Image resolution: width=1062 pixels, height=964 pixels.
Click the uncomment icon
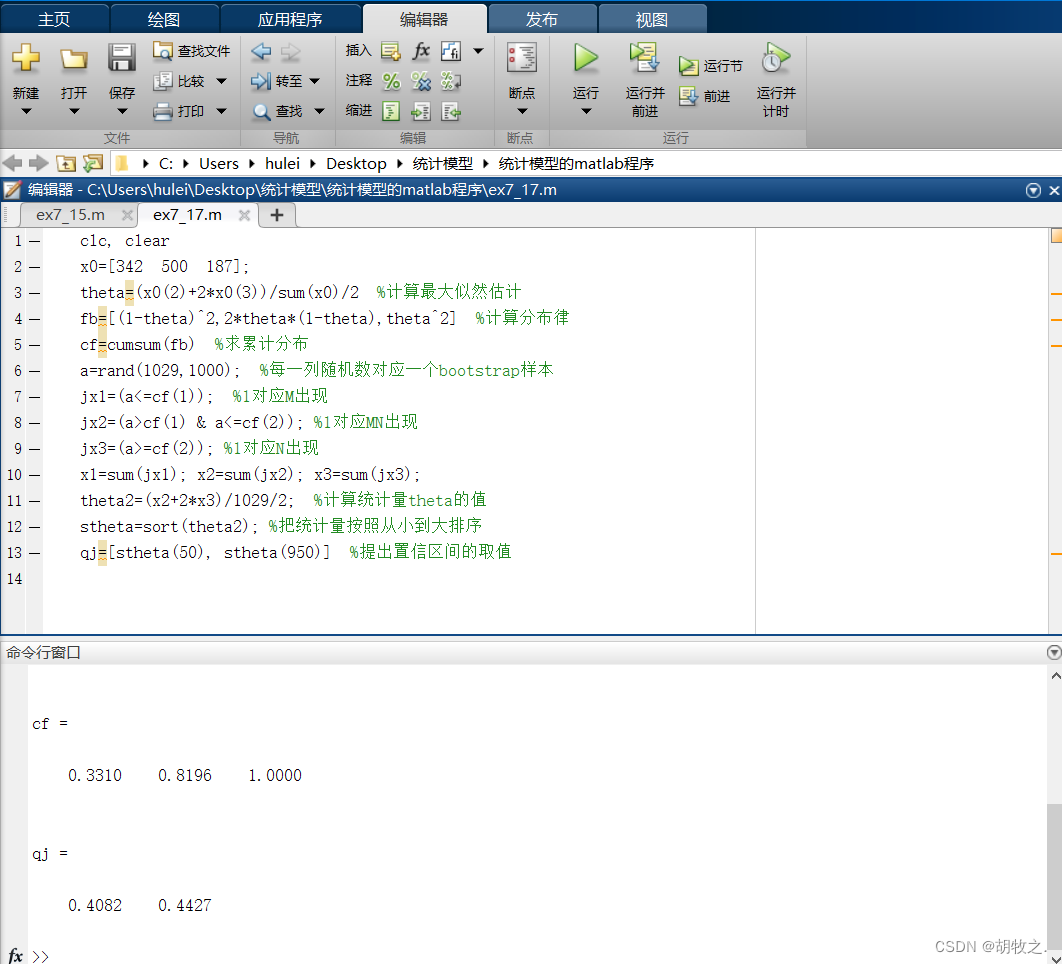(421, 81)
